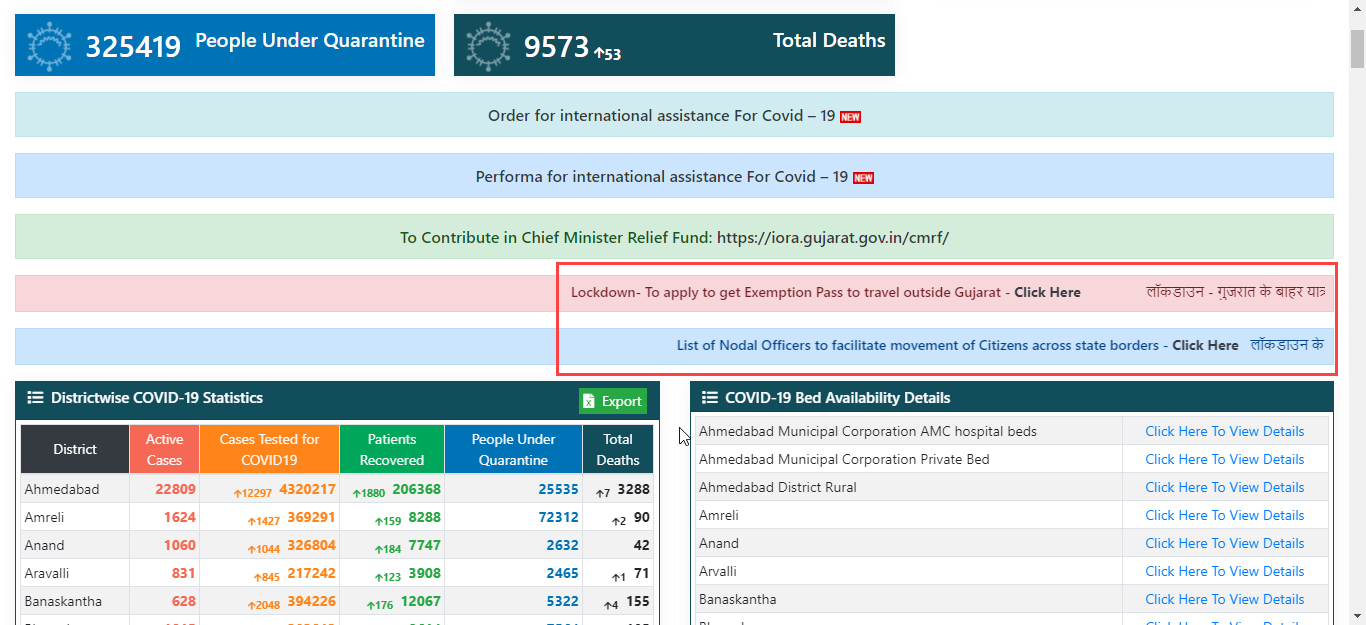Click Banaskantha's patients recovered value 12067
The width and height of the screenshot is (1366, 625).
tap(421, 601)
